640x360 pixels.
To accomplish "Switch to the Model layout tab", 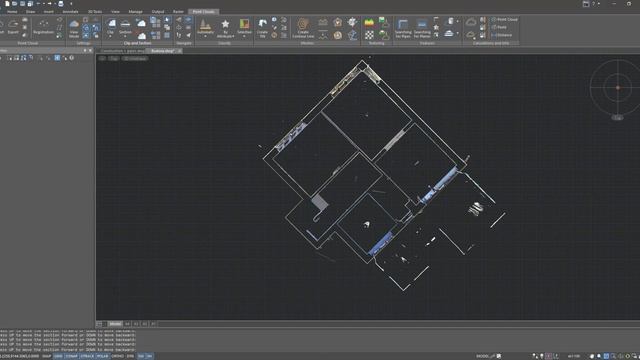I will [115, 324].
